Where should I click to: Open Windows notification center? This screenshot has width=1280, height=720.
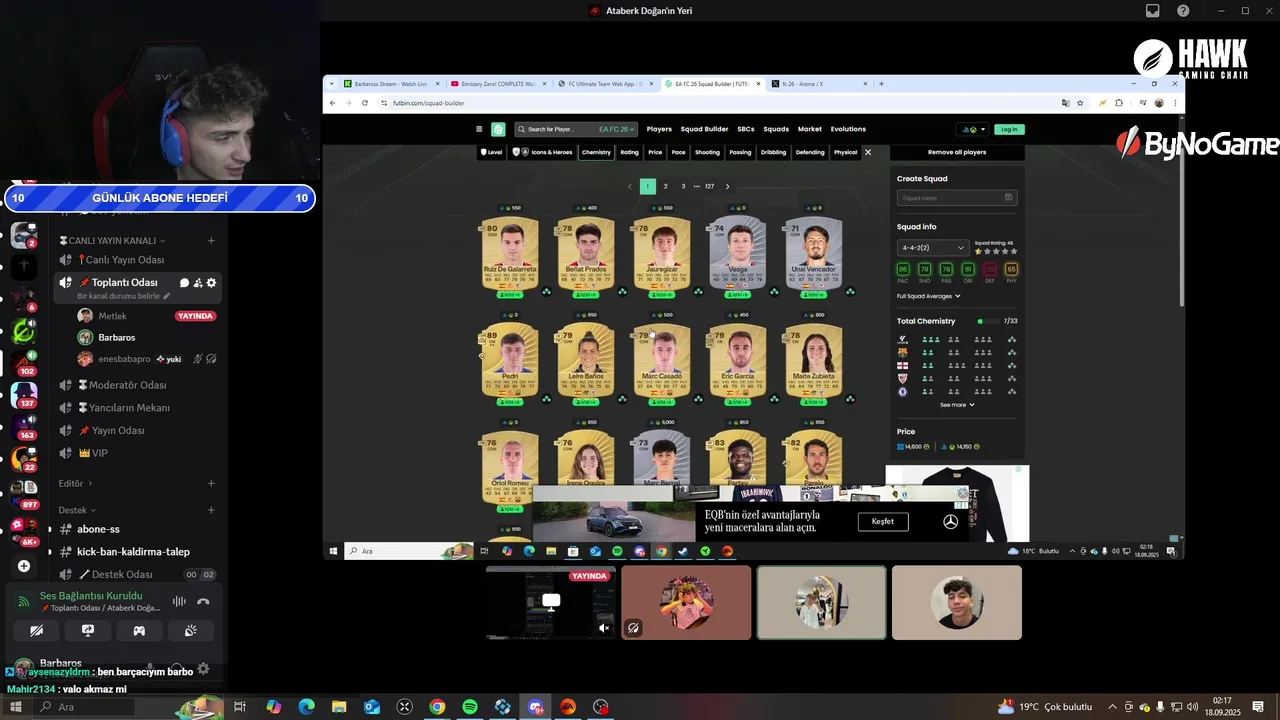(1259, 707)
